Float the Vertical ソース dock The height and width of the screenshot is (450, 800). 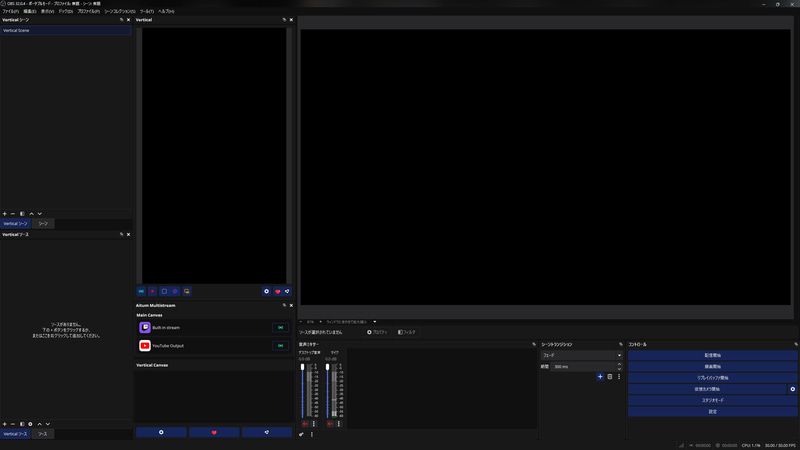pos(121,235)
